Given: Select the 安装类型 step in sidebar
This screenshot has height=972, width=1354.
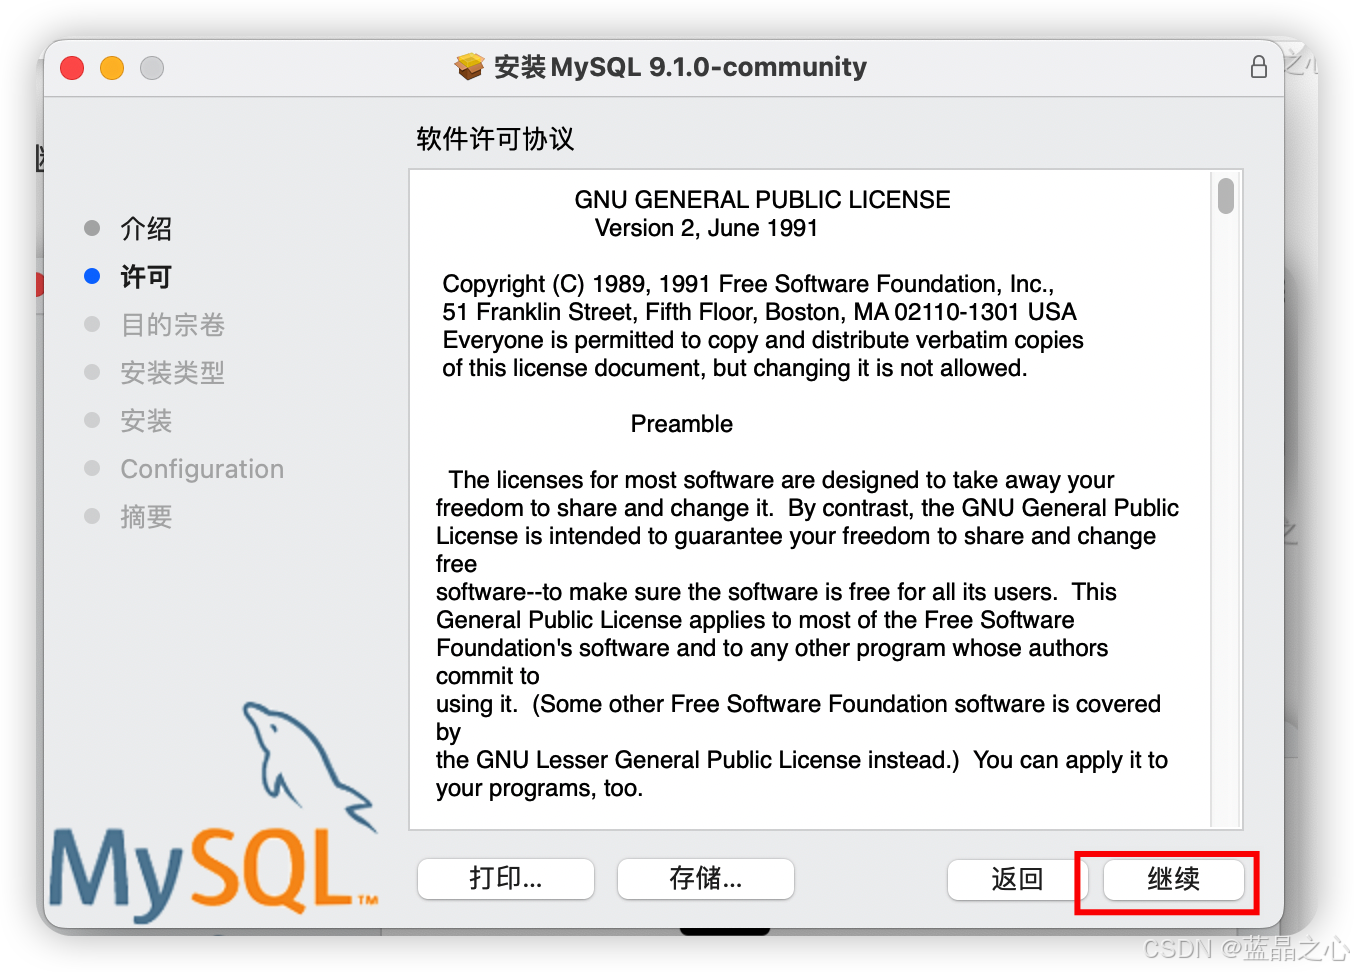Looking at the screenshot, I should click(172, 373).
